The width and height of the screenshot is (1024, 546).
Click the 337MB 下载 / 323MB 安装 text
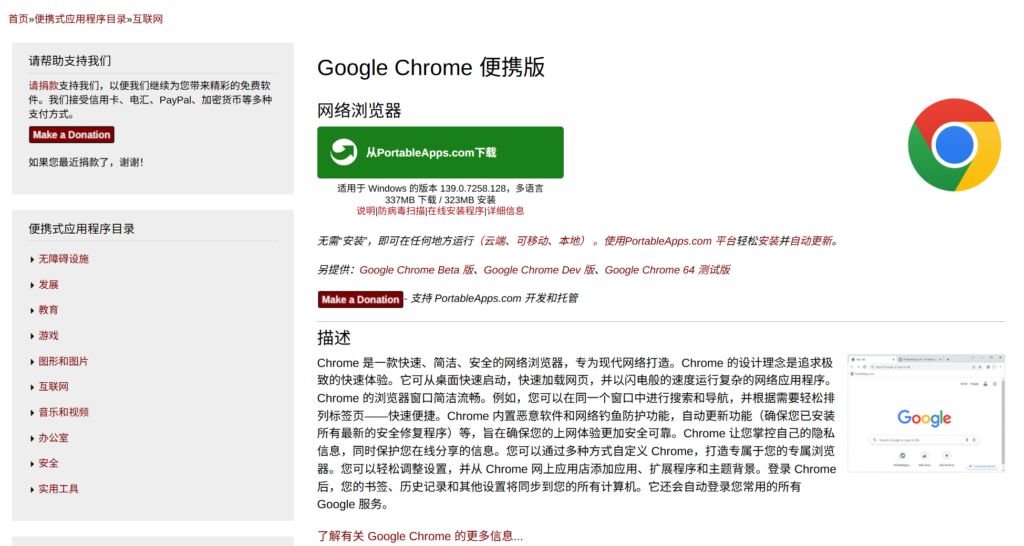(440, 199)
